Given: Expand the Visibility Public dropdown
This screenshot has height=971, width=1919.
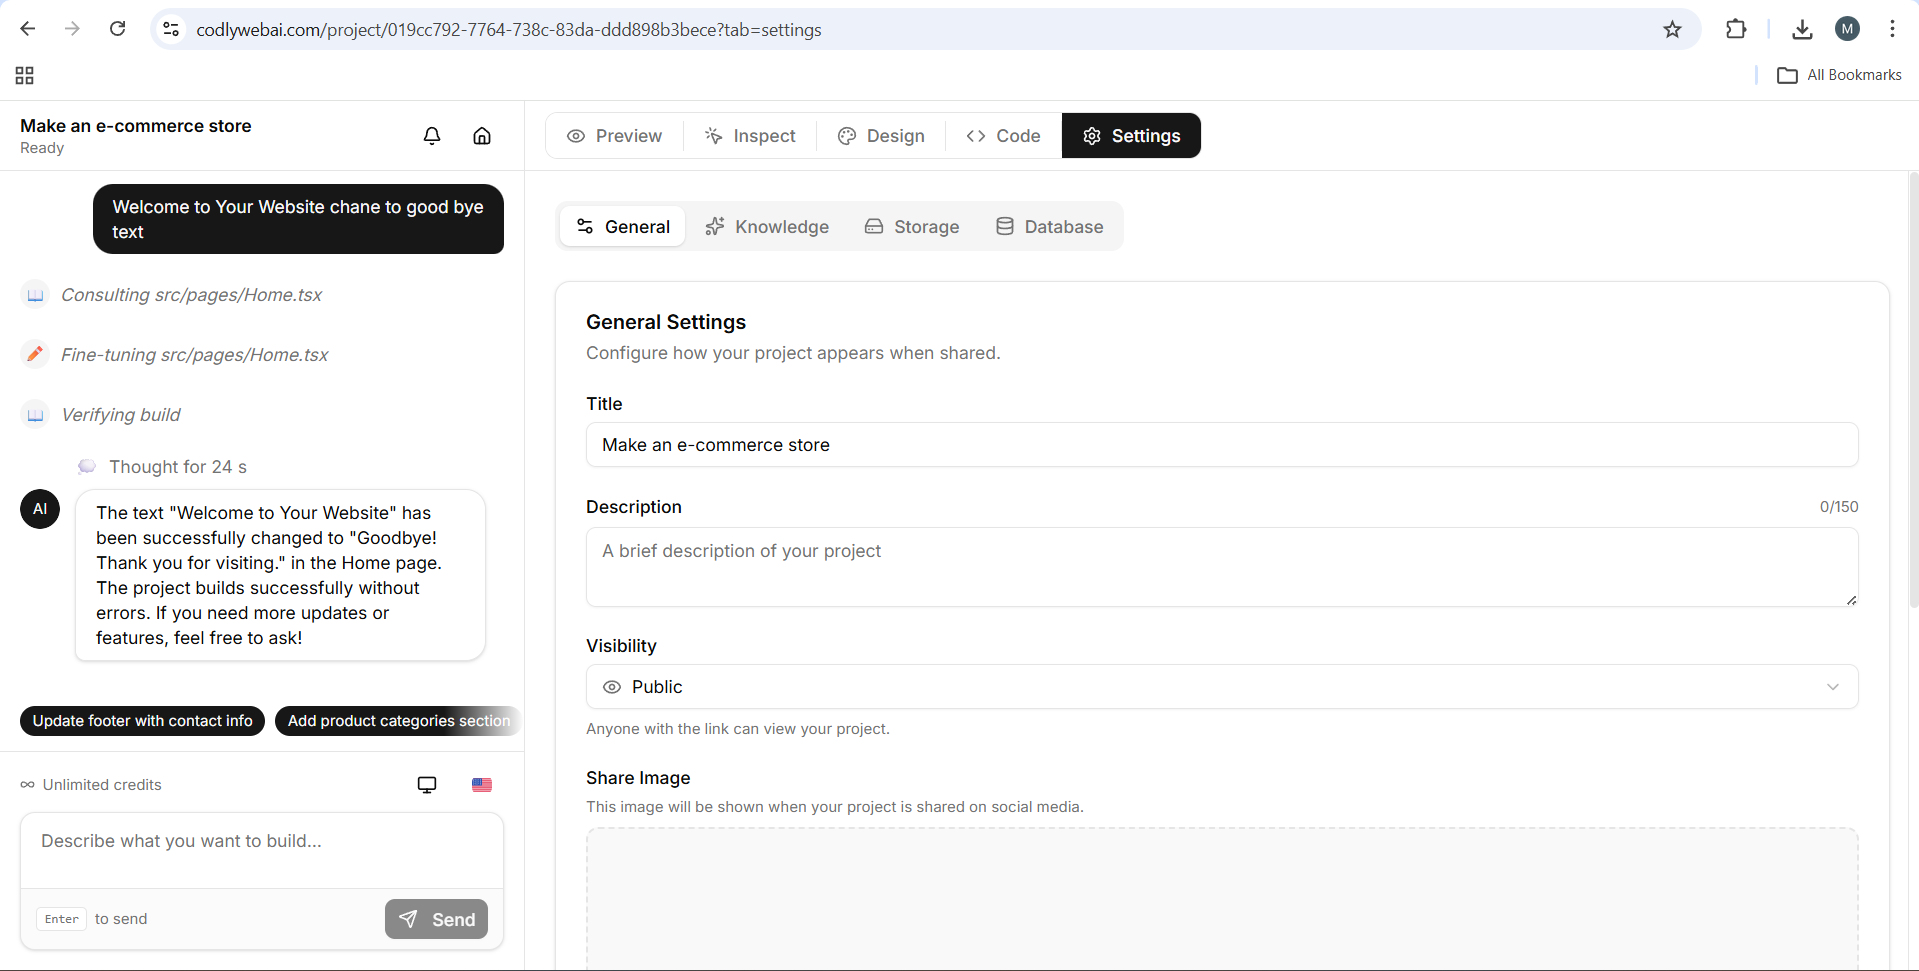Looking at the screenshot, I should click(1221, 687).
